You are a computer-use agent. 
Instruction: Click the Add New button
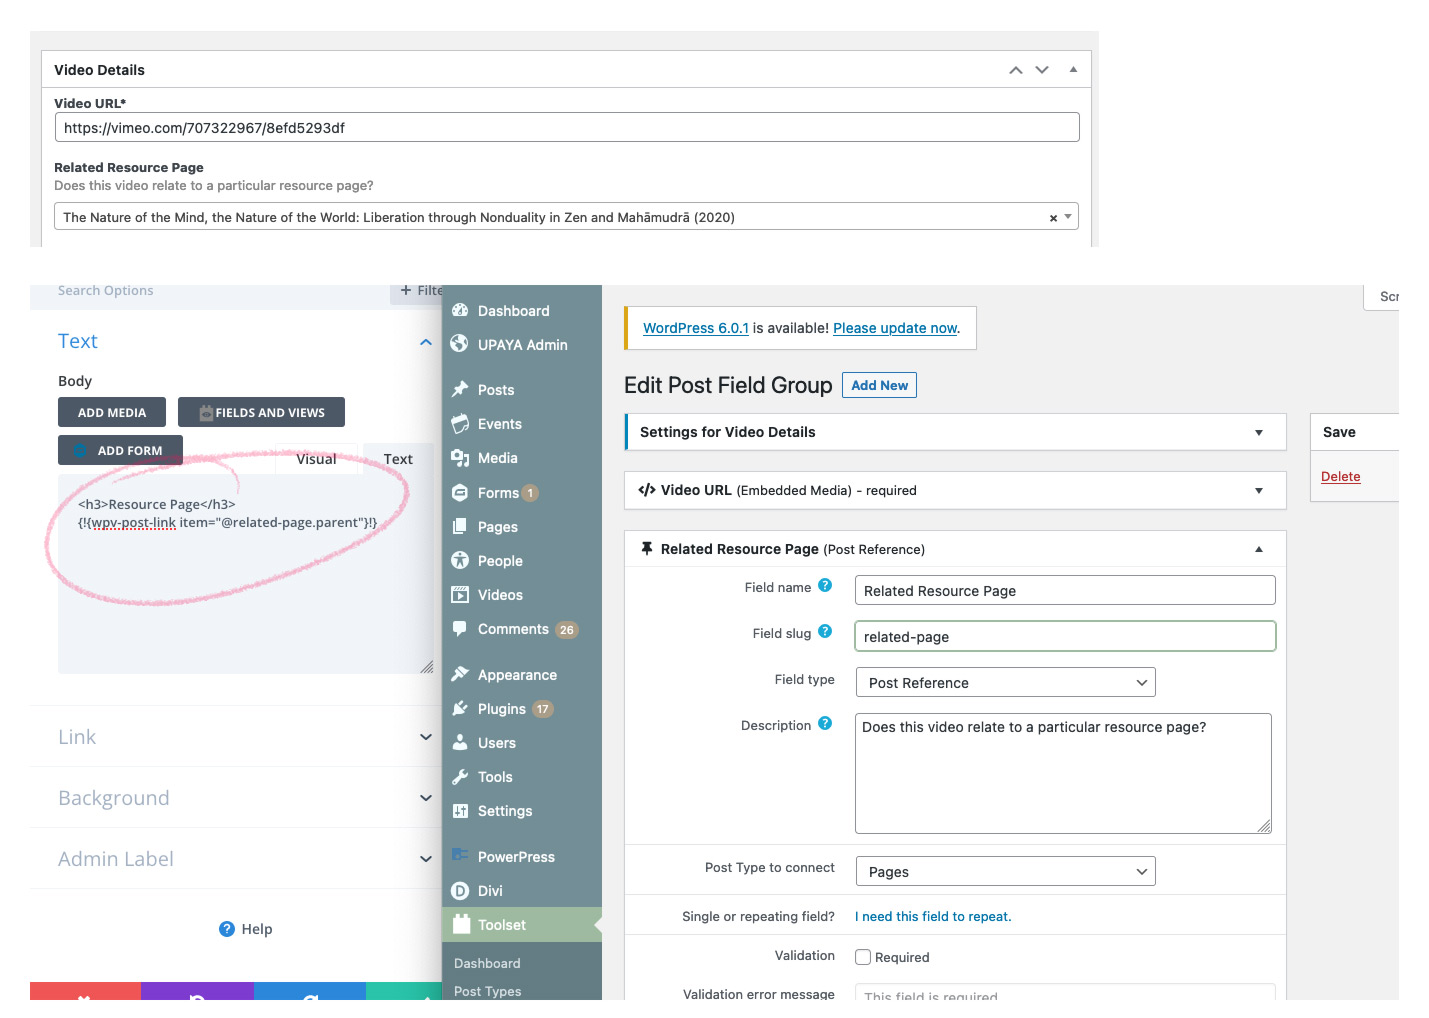point(879,385)
